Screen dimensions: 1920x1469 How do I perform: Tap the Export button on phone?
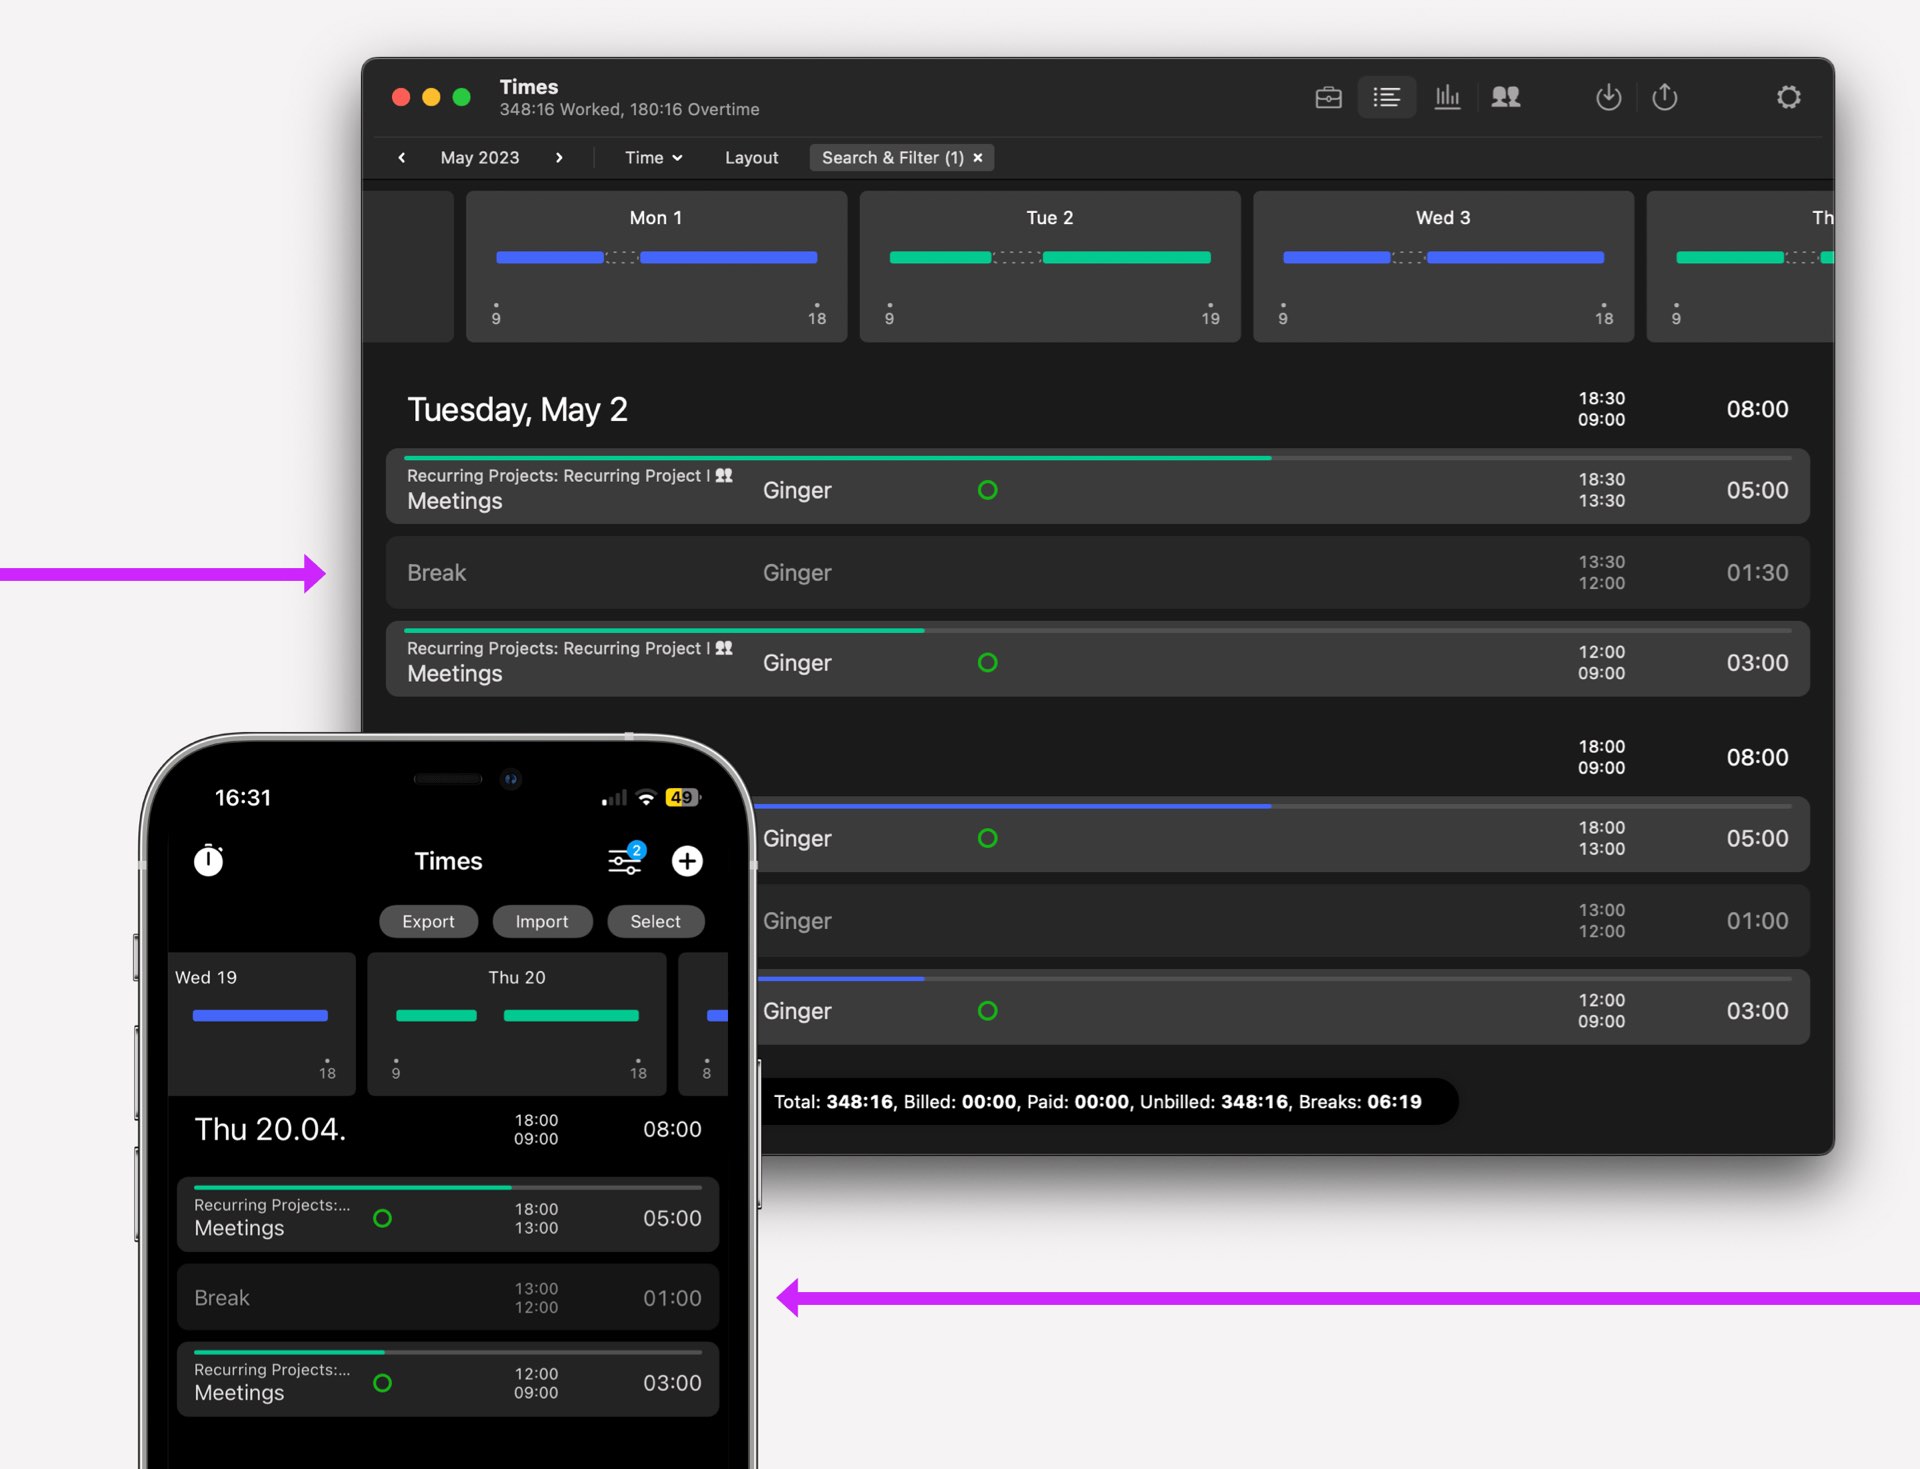[428, 921]
